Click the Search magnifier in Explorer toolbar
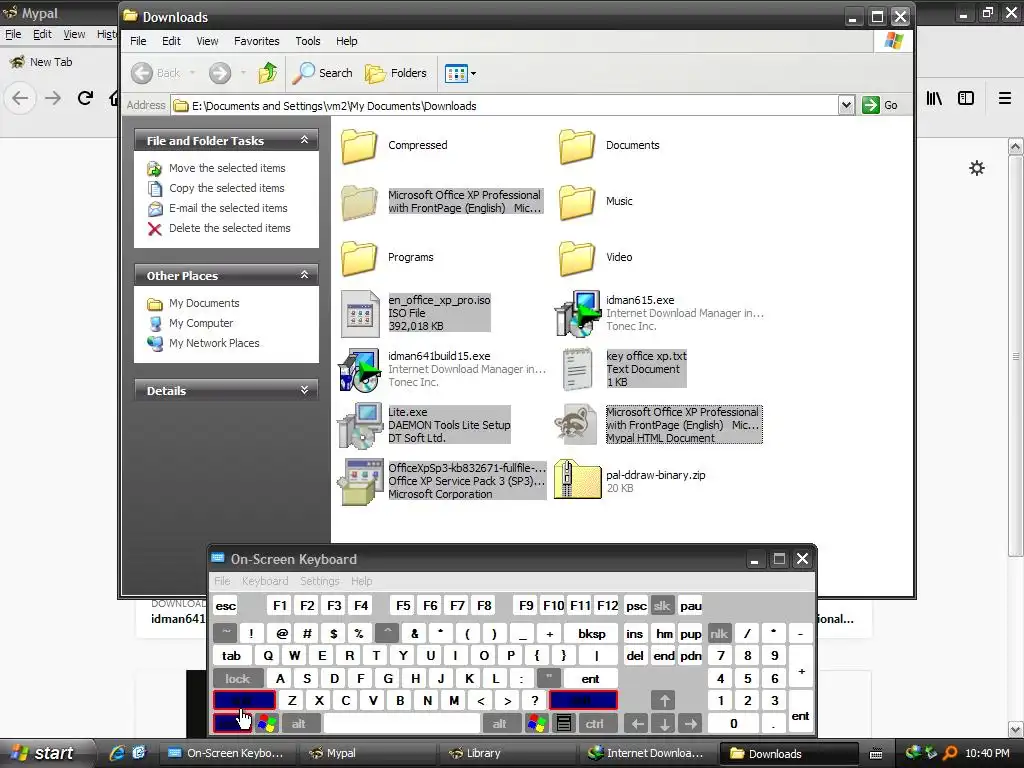The height and width of the screenshot is (768, 1024). click(322, 73)
